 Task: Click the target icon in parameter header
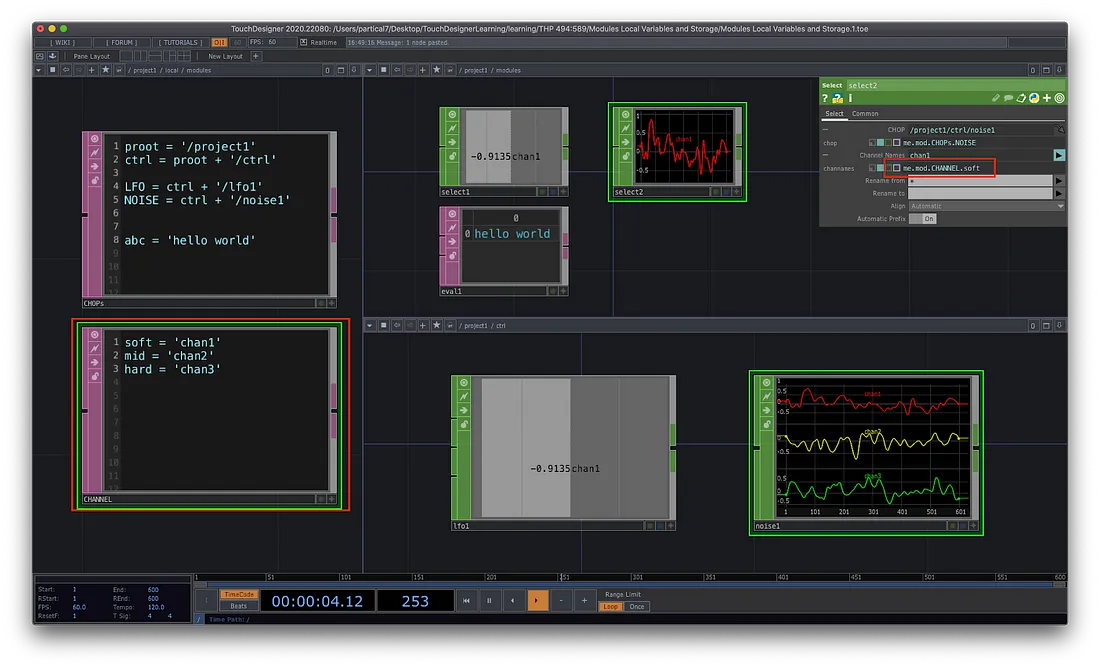(x=1059, y=98)
